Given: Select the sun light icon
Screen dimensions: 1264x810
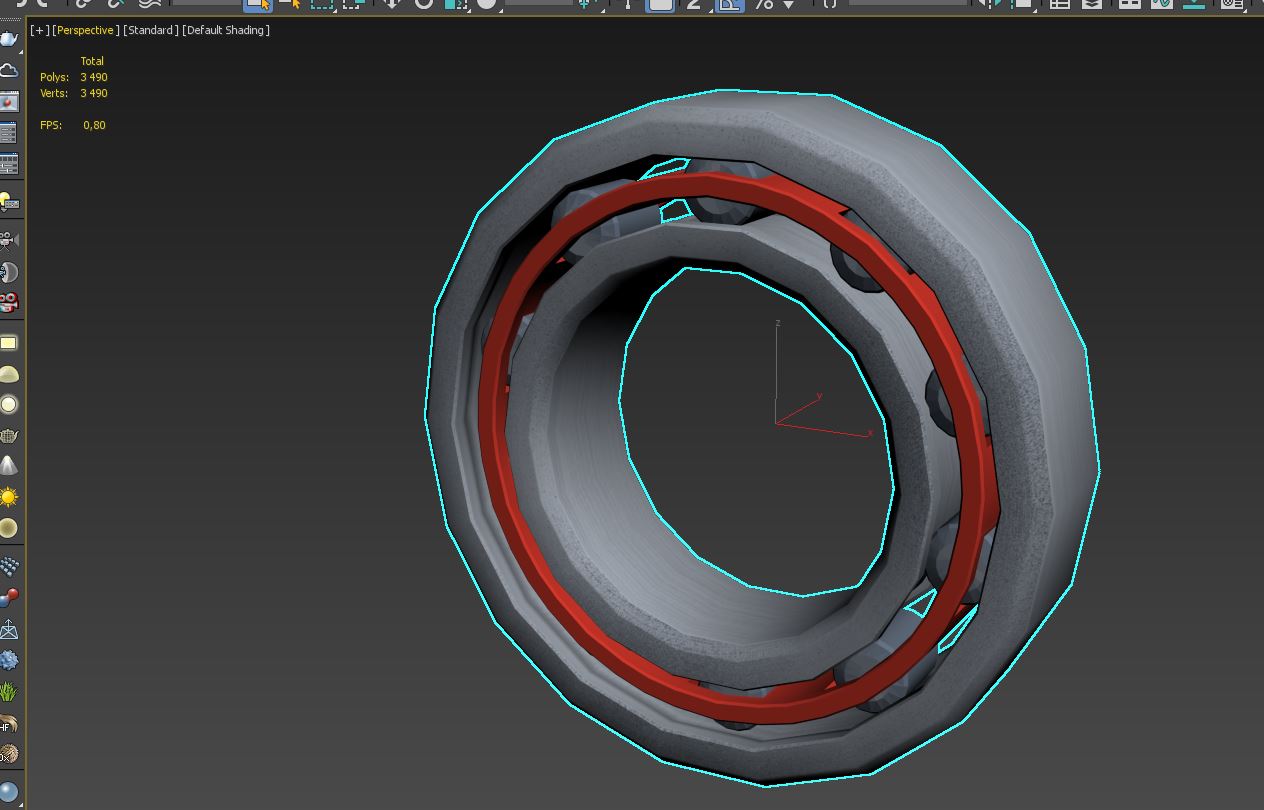Looking at the screenshot, I should [x=9, y=497].
